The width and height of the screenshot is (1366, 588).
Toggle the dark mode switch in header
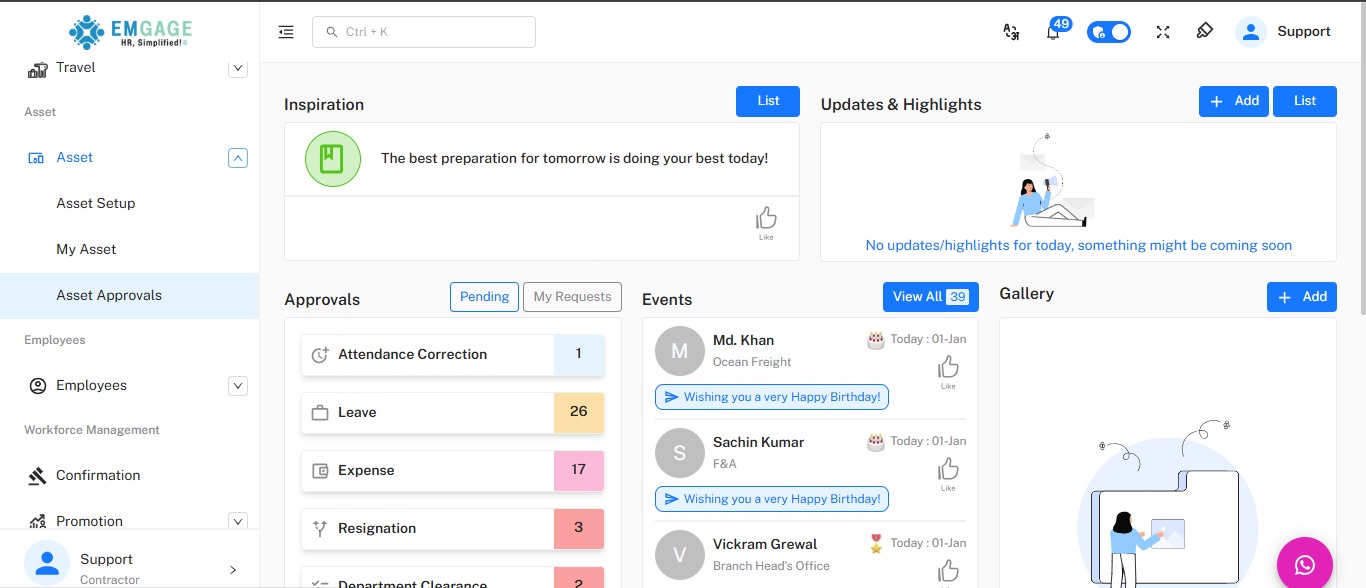click(1109, 31)
